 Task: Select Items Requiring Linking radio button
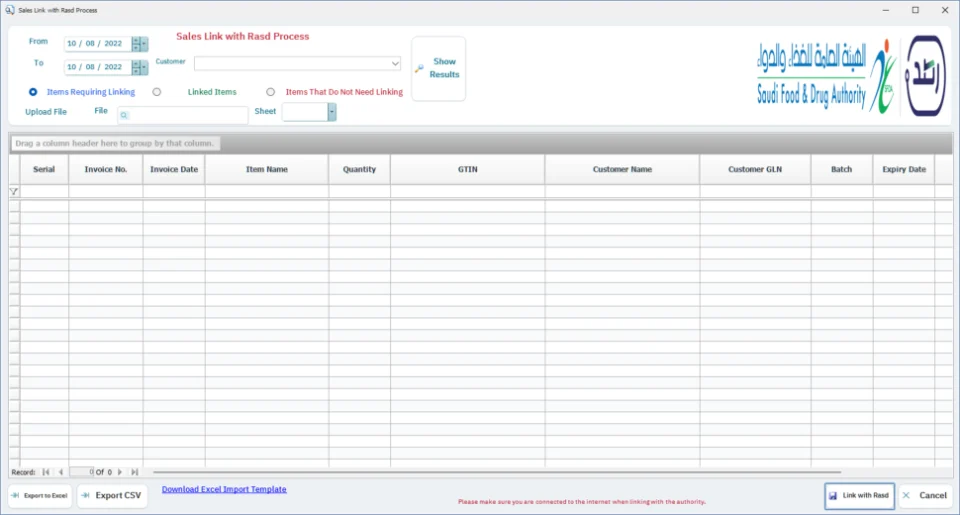(33, 92)
